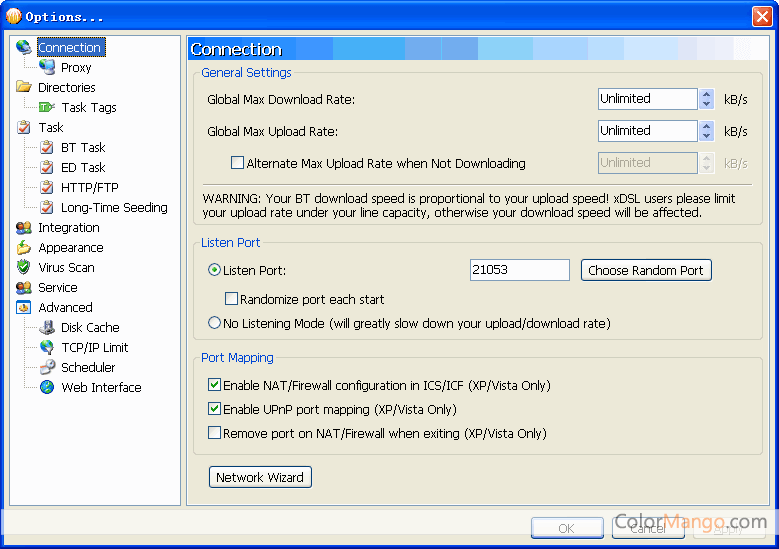Click the Proxy icon in sidebar
Screen dimensions: 779x549
[x=47, y=67]
